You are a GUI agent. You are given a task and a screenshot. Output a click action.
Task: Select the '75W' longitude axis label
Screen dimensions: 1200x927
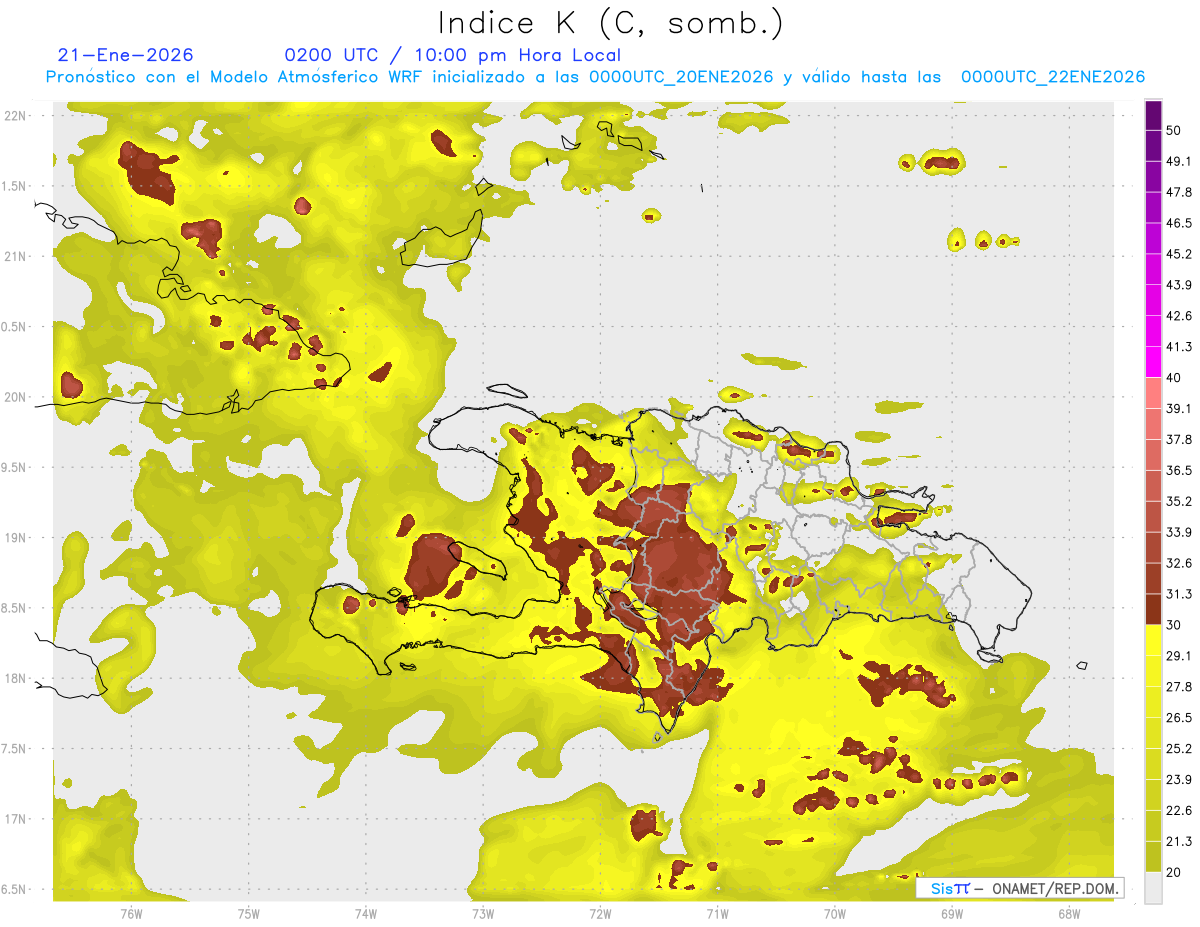point(248,913)
